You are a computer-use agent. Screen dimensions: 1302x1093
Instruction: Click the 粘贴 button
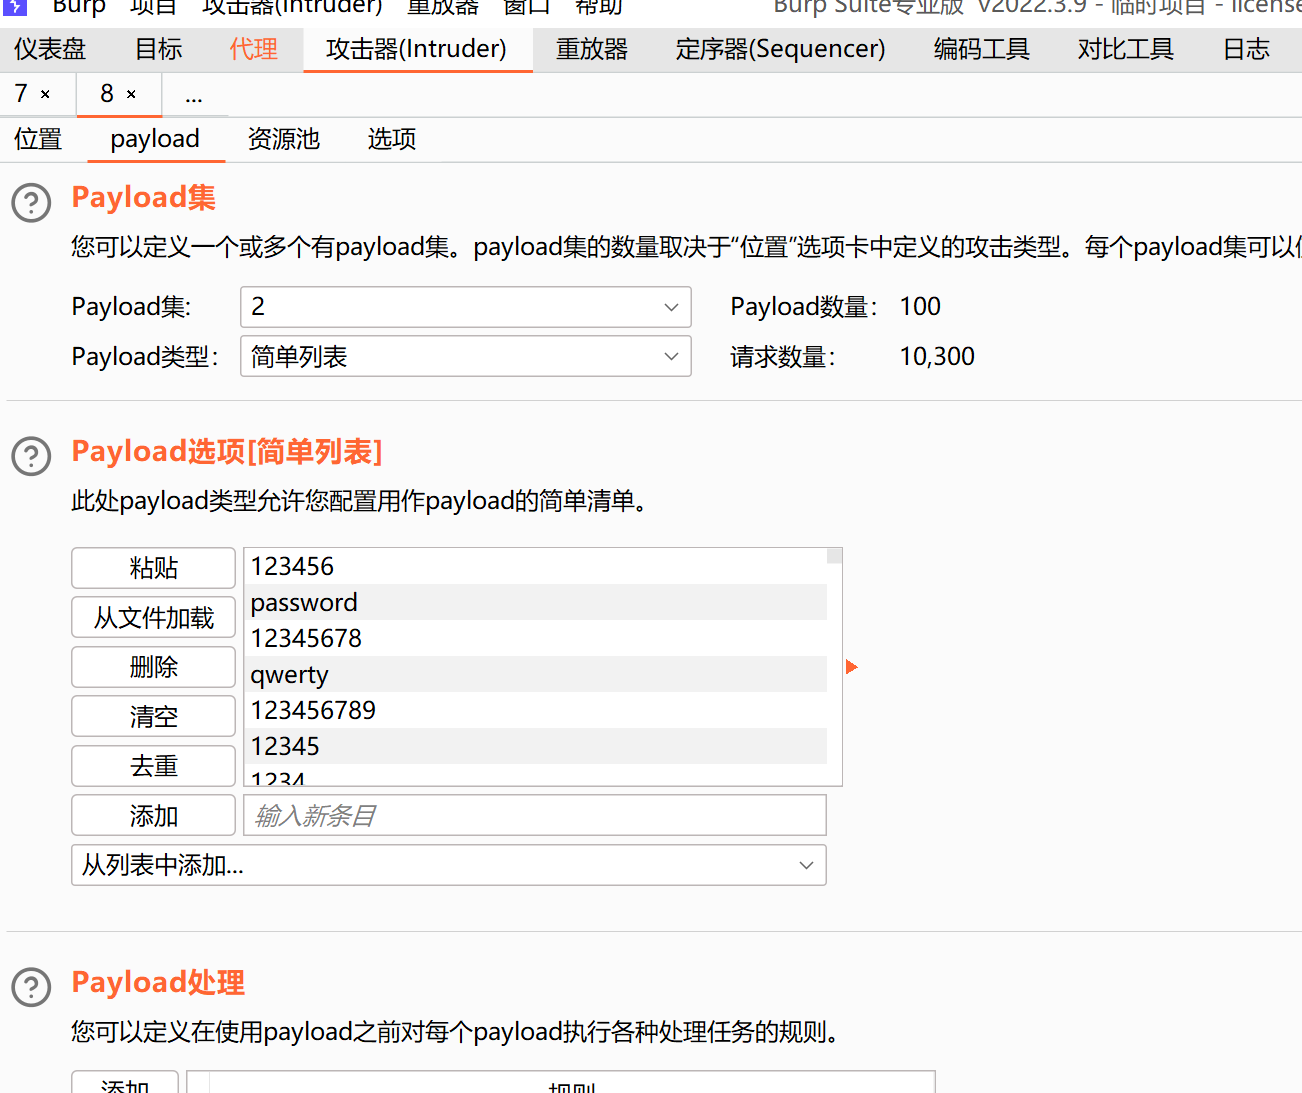pos(153,568)
